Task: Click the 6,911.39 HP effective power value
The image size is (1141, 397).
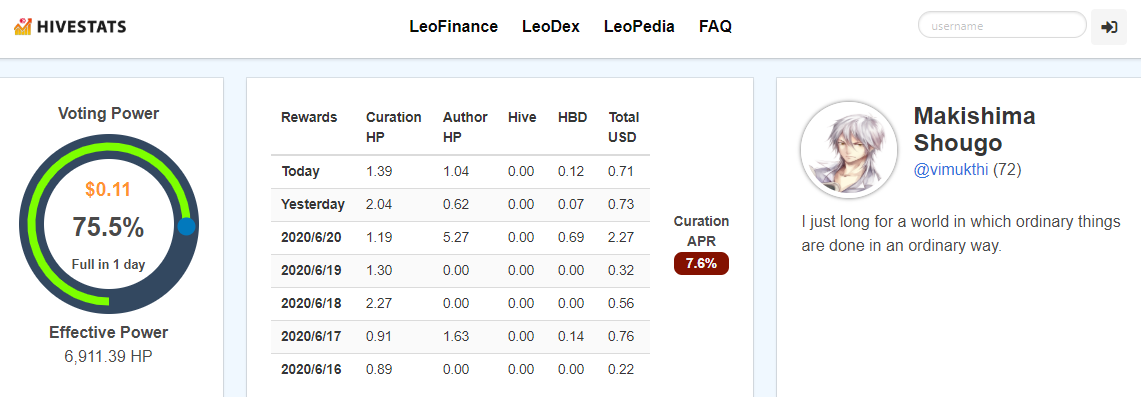Action: pyautogui.click(x=108, y=356)
